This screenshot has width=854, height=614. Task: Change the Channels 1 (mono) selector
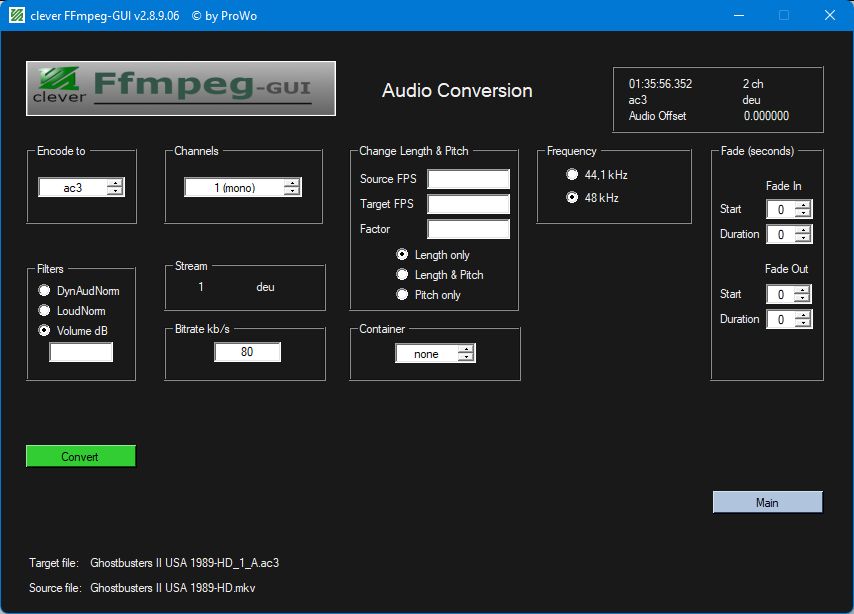[243, 187]
